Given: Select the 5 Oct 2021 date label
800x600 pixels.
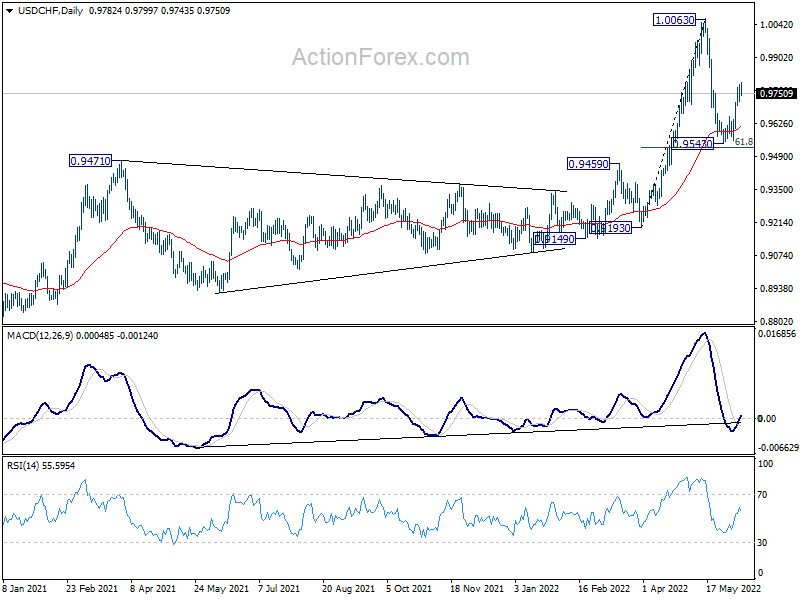Looking at the screenshot, I should 409,588.
